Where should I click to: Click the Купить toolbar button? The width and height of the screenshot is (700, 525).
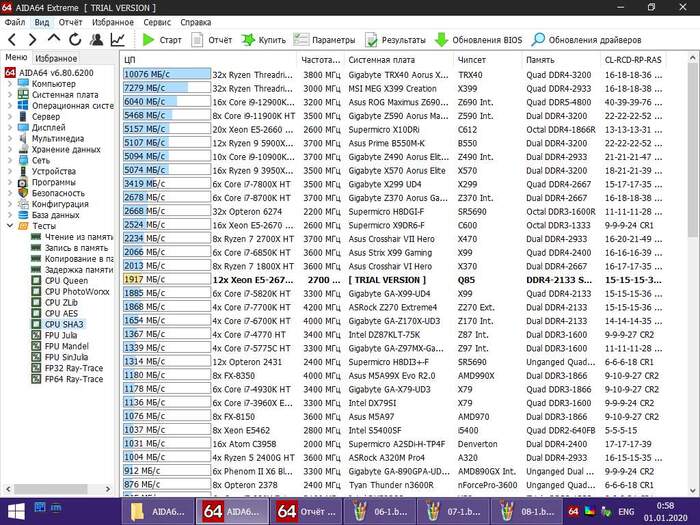[263, 40]
